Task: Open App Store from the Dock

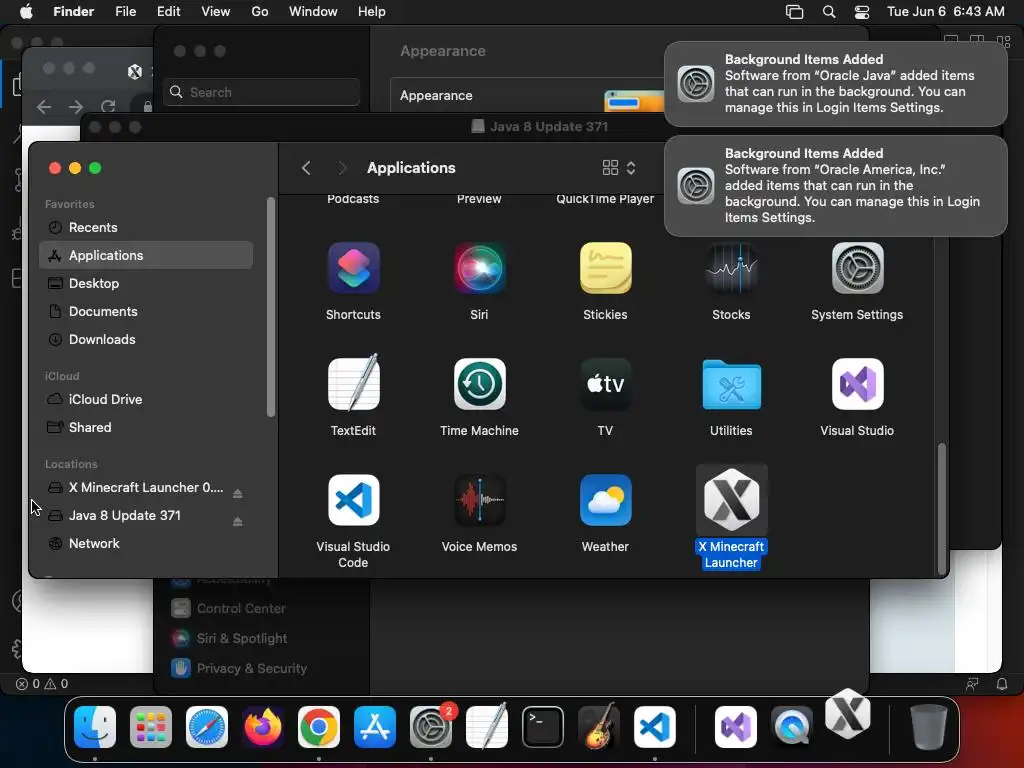Action: 375,727
